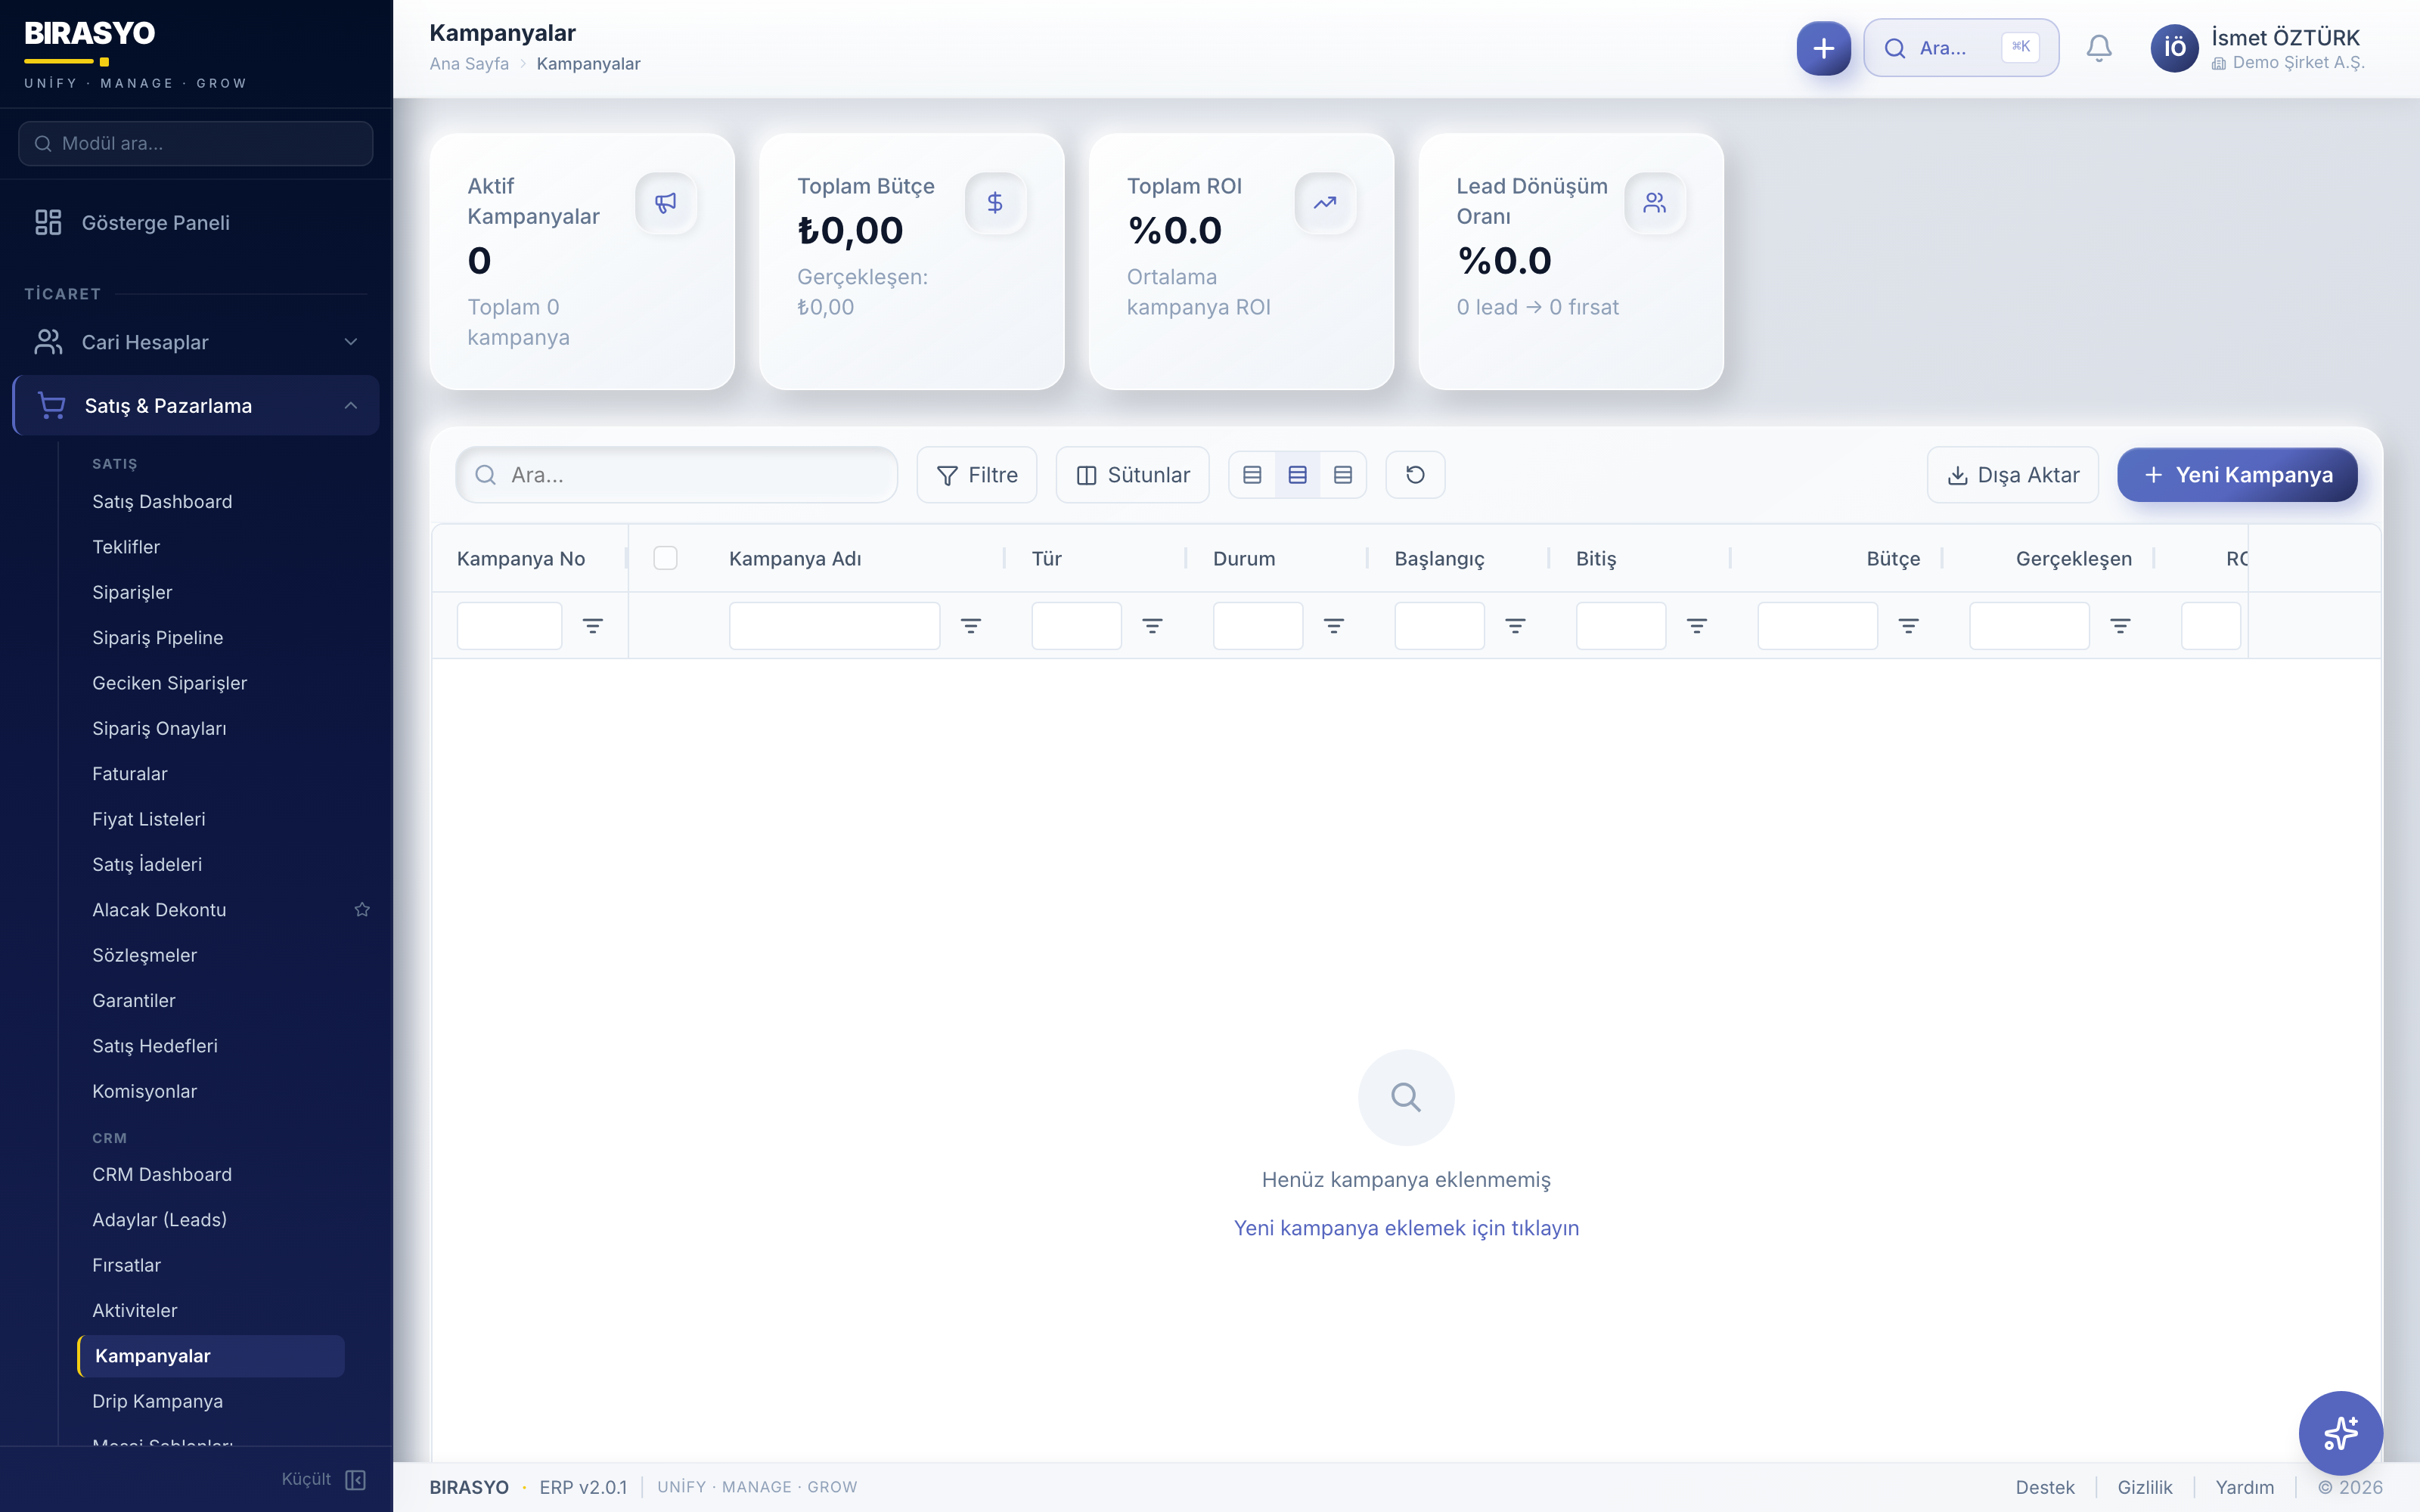Switch to the comfortable row density view
This screenshot has width=2420, height=1512.
coord(1343,475)
